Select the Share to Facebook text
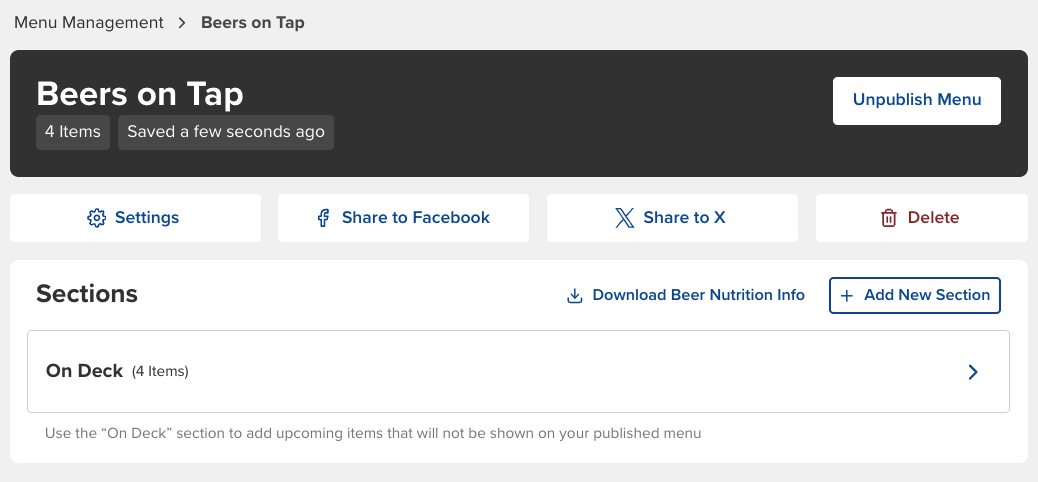 pos(416,218)
